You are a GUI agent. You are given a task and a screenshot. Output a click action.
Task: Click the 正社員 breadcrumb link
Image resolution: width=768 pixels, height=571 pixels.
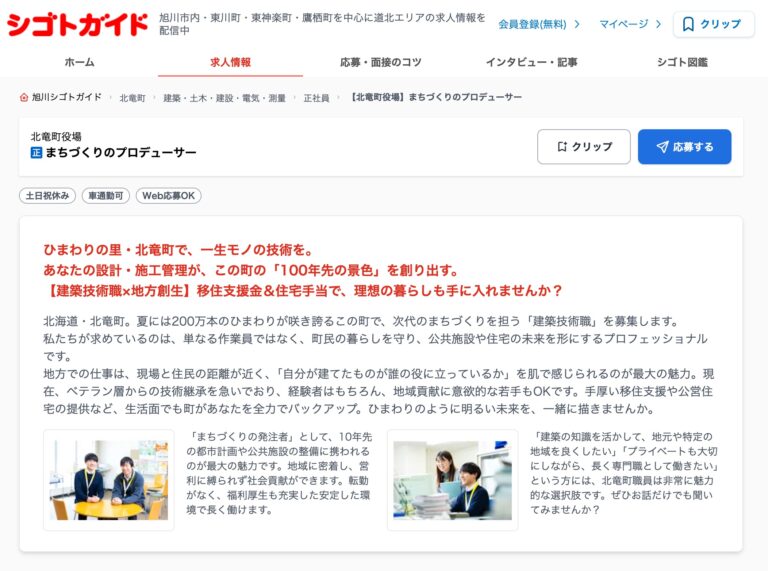pos(316,98)
